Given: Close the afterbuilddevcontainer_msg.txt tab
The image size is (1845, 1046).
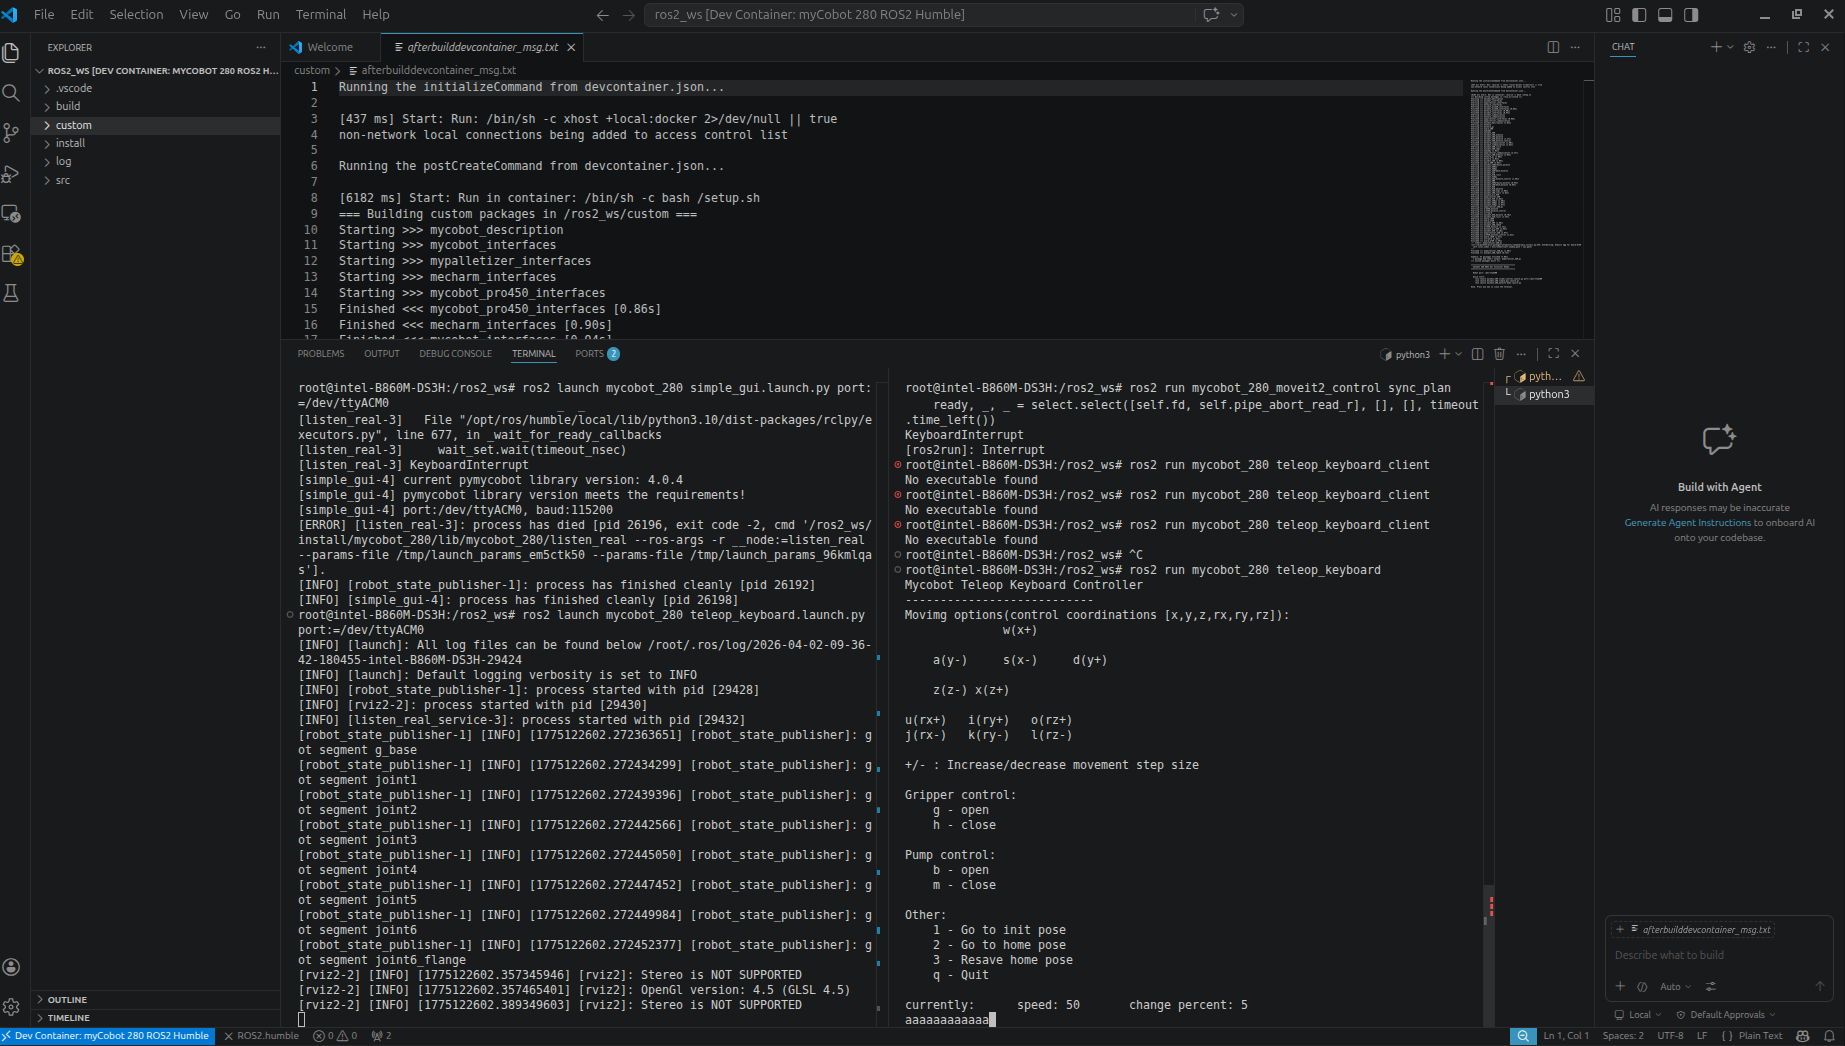Looking at the screenshot, I should click(571, 47).
